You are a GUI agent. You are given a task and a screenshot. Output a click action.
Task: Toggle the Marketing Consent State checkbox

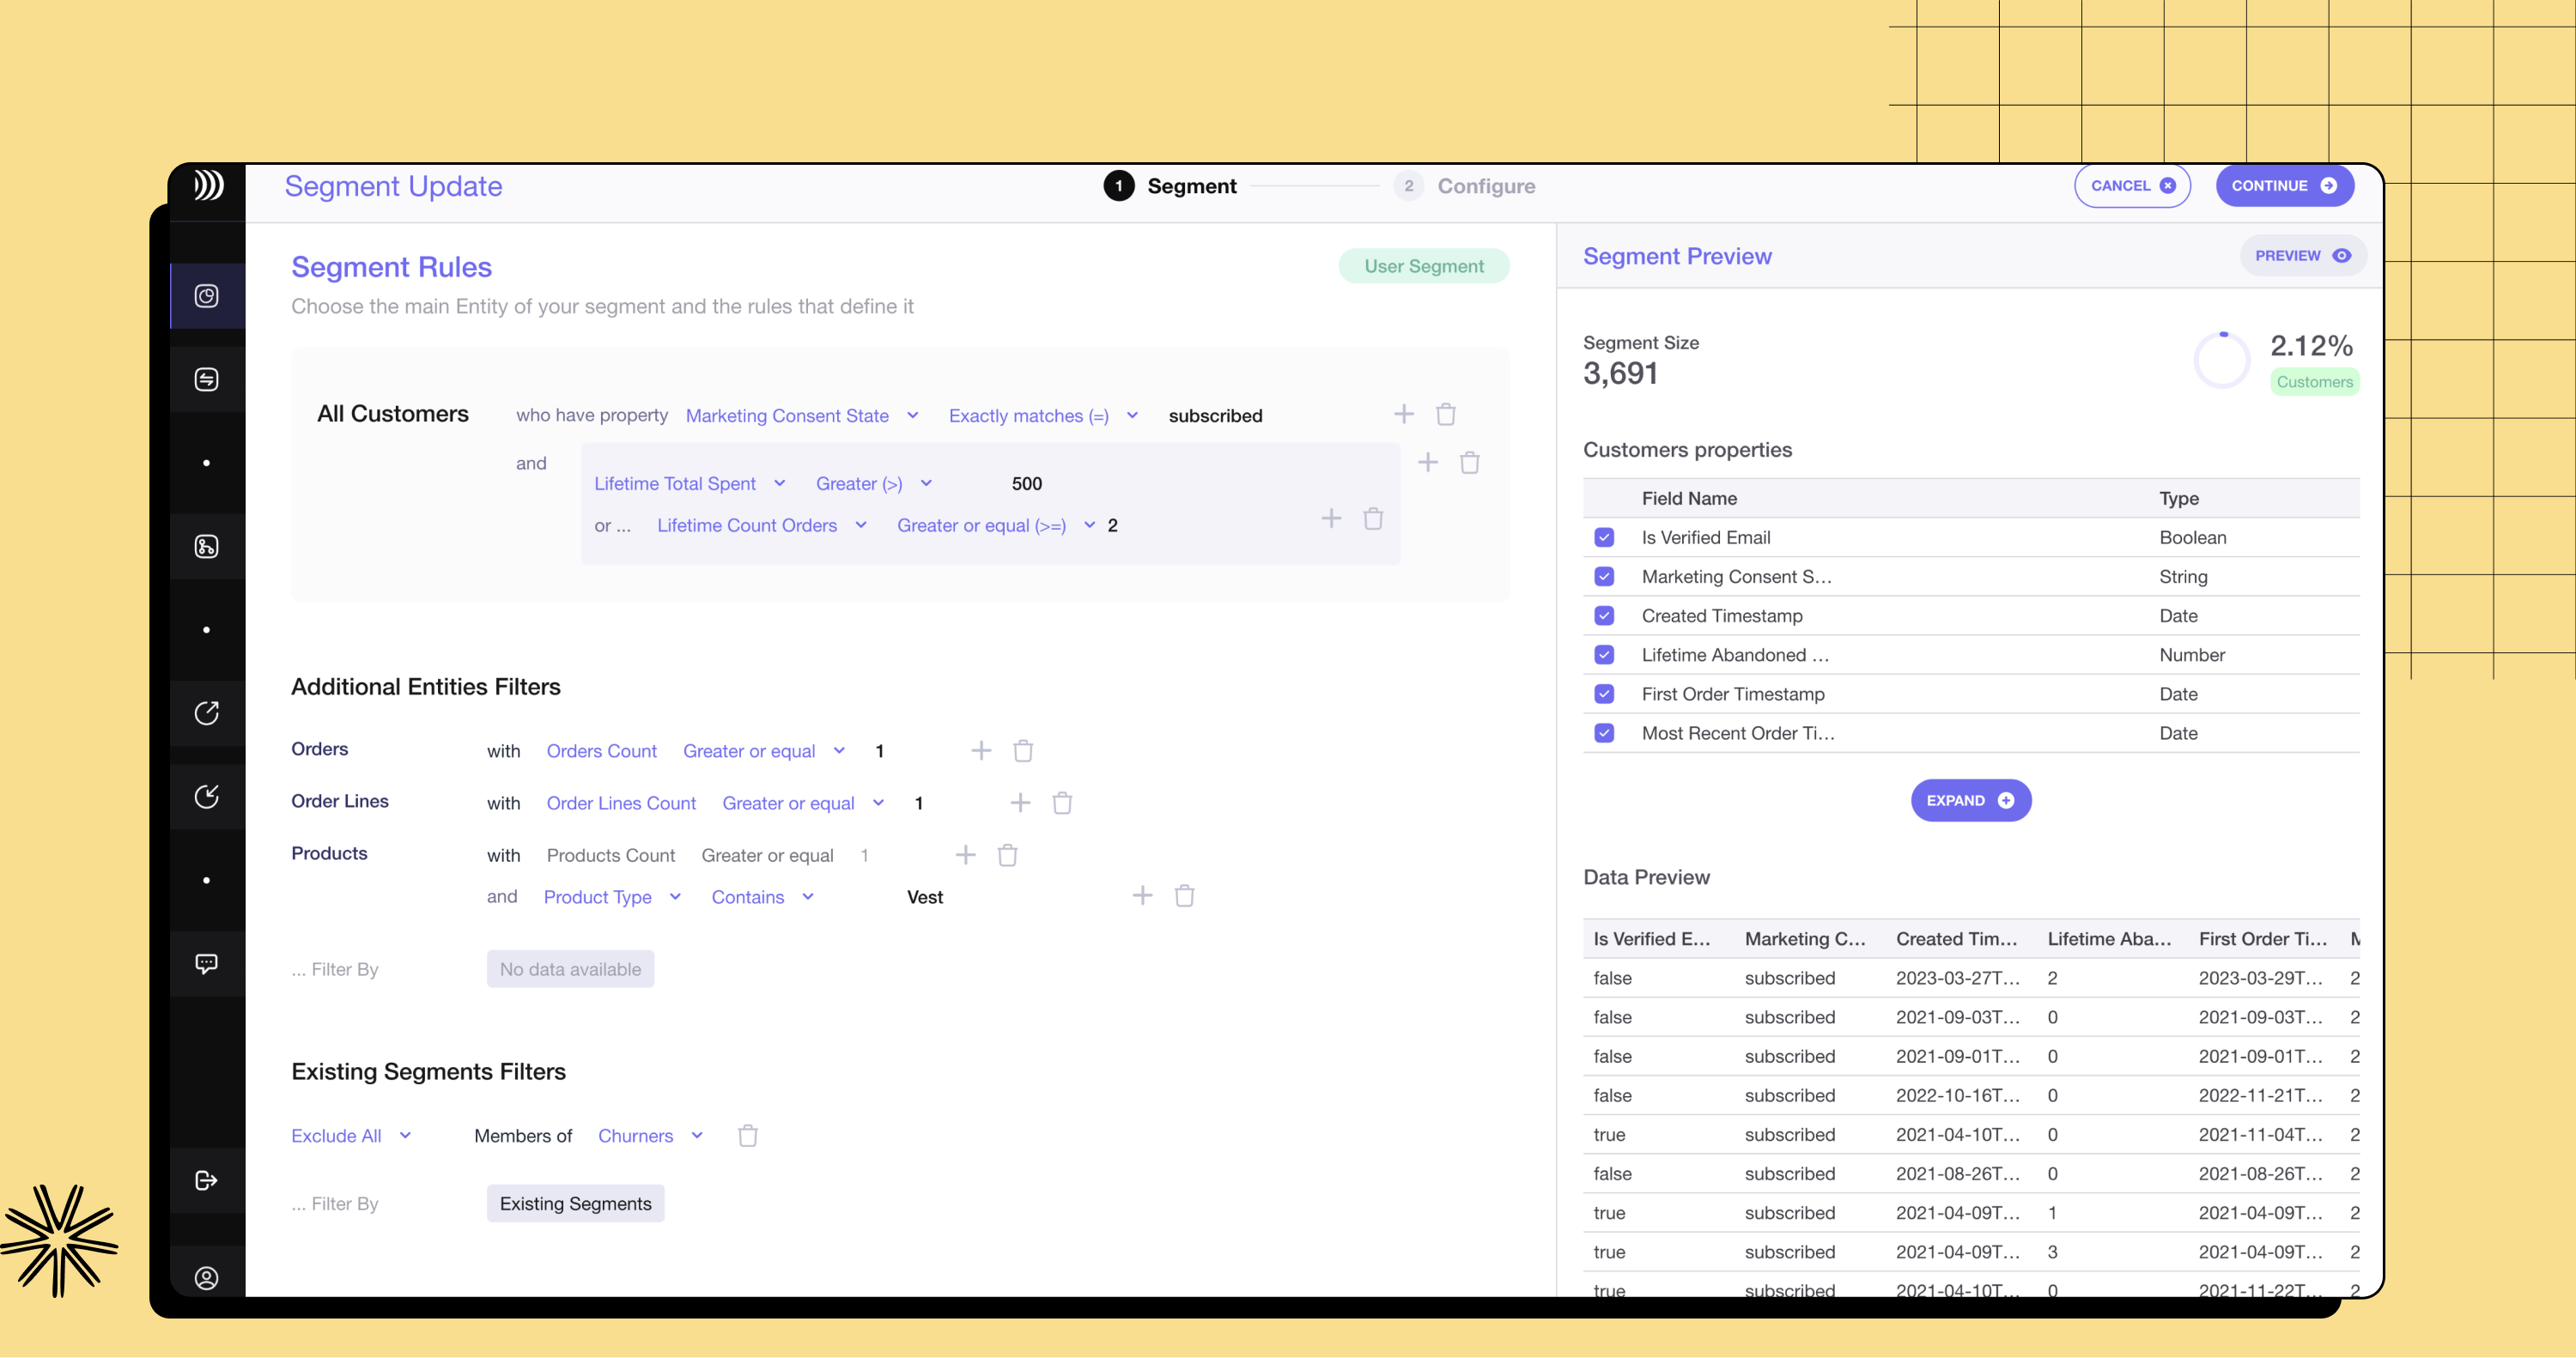point(1603,576)
